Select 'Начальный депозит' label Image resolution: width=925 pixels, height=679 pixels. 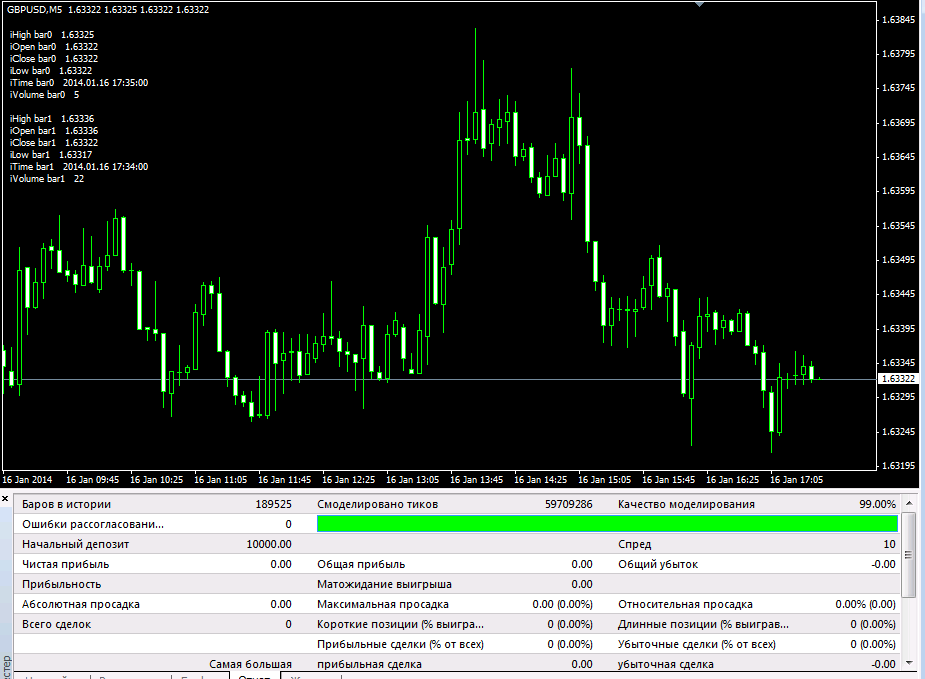point(76,544)
